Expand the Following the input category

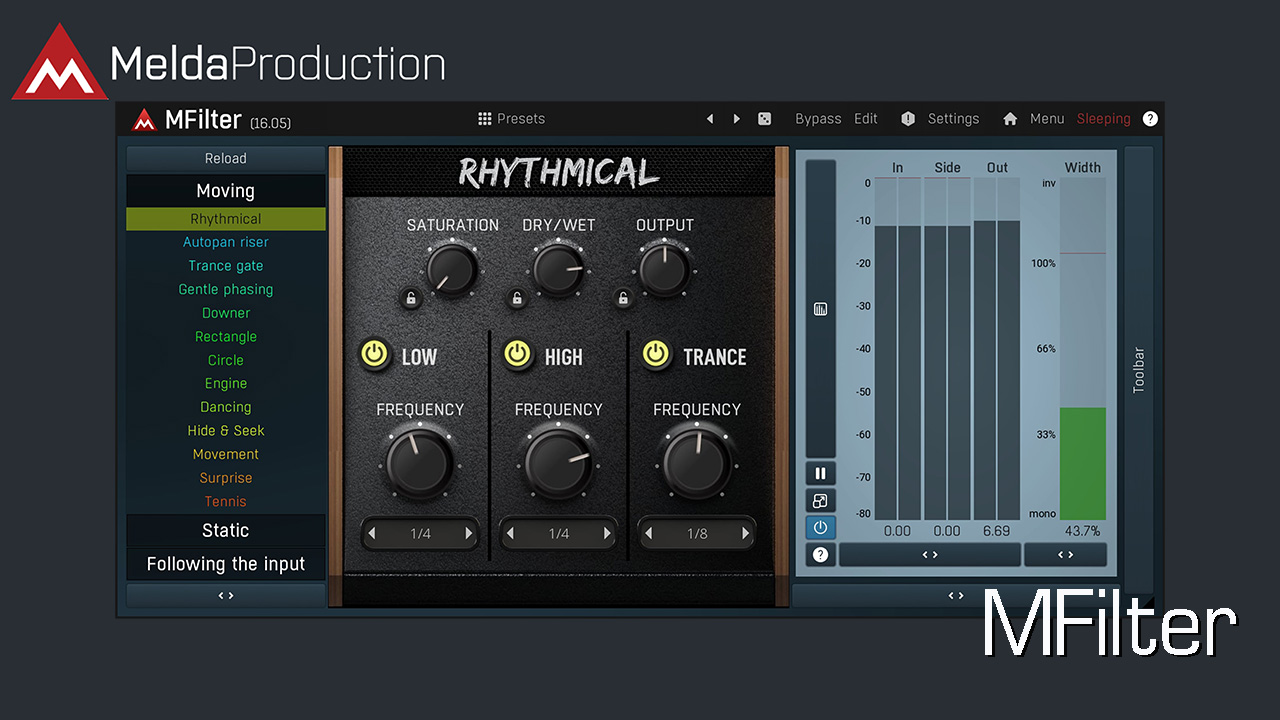(225, 564)
